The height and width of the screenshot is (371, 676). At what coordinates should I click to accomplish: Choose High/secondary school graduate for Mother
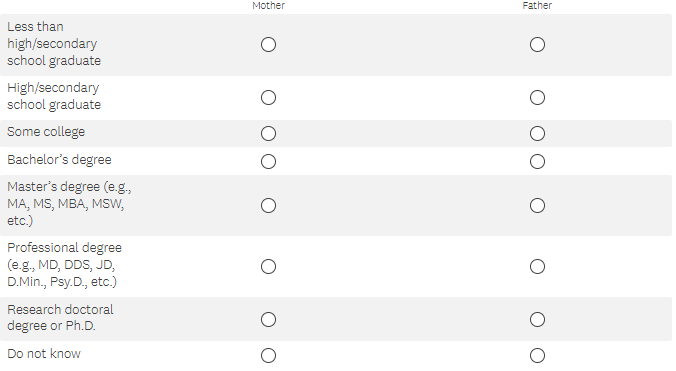[x=268, y=97]
